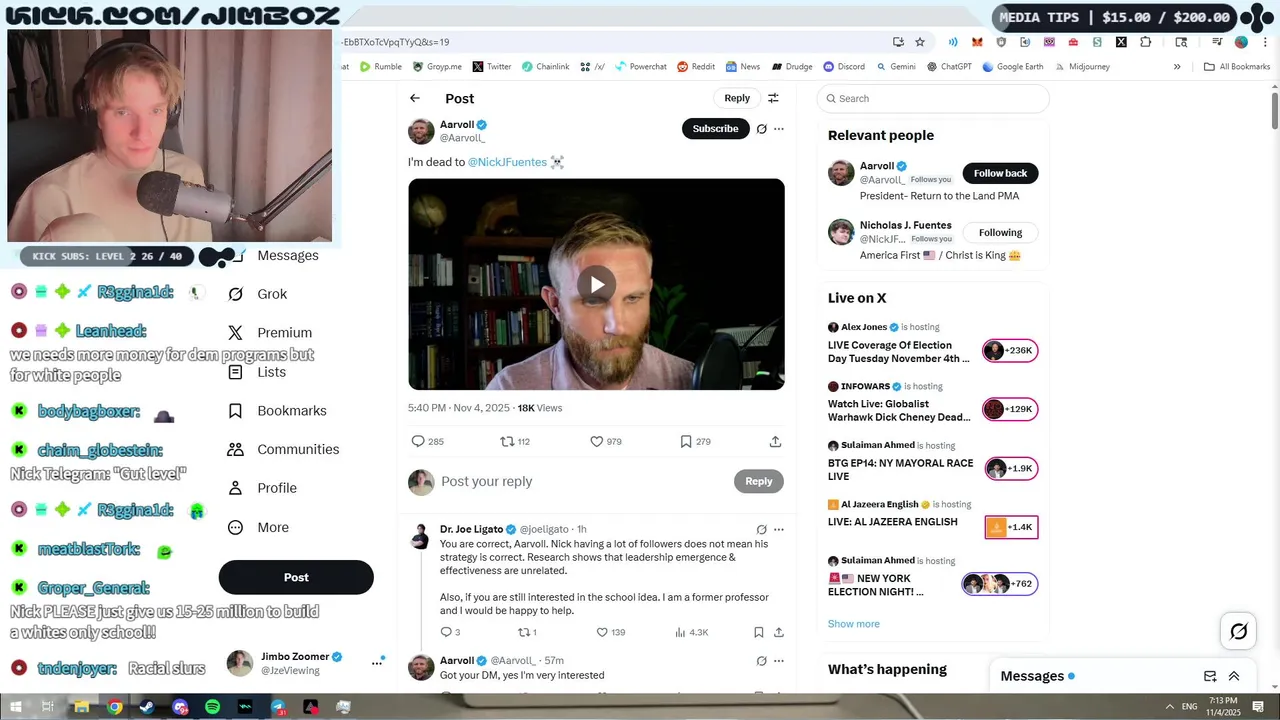1280x720 pixels.
Task: Bookmark the post with 279 bookmarks
Action: click(x=686, y=441)
